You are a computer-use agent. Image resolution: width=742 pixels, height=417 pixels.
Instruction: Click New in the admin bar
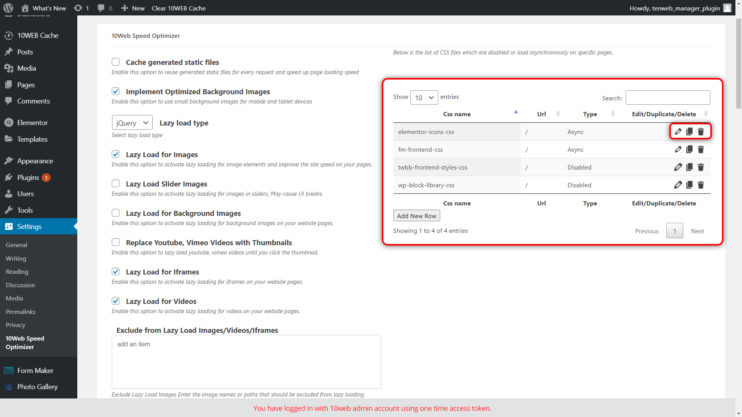click(x=133, y=8)
